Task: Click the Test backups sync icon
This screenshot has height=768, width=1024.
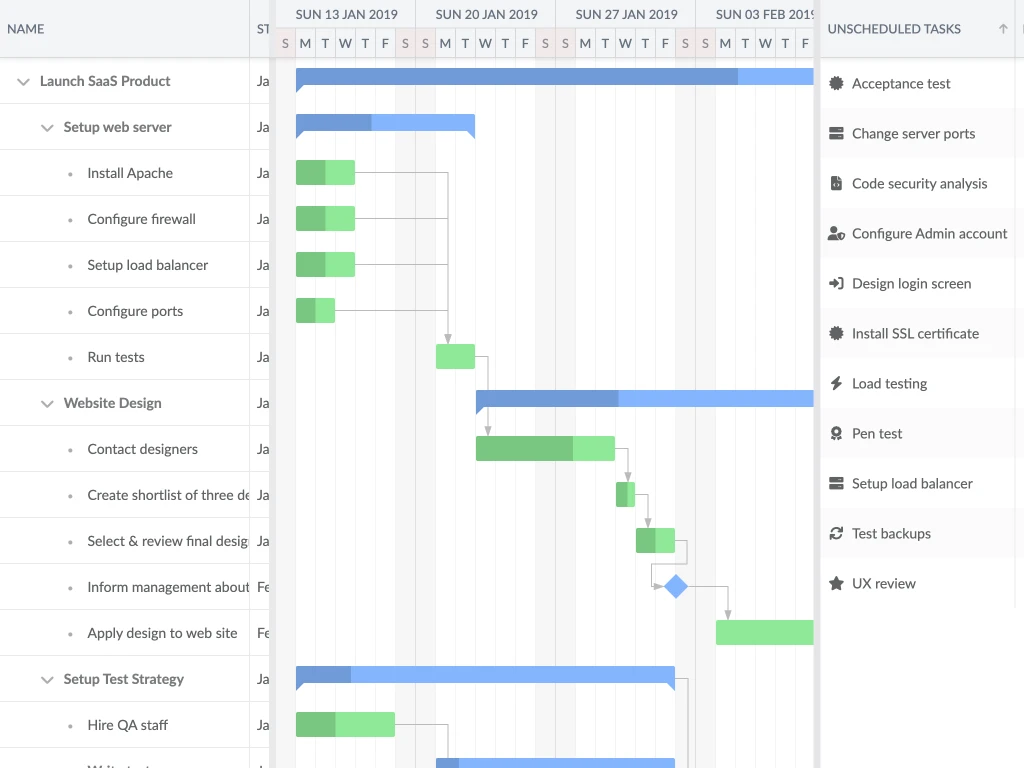Action: tap(836, 534)
